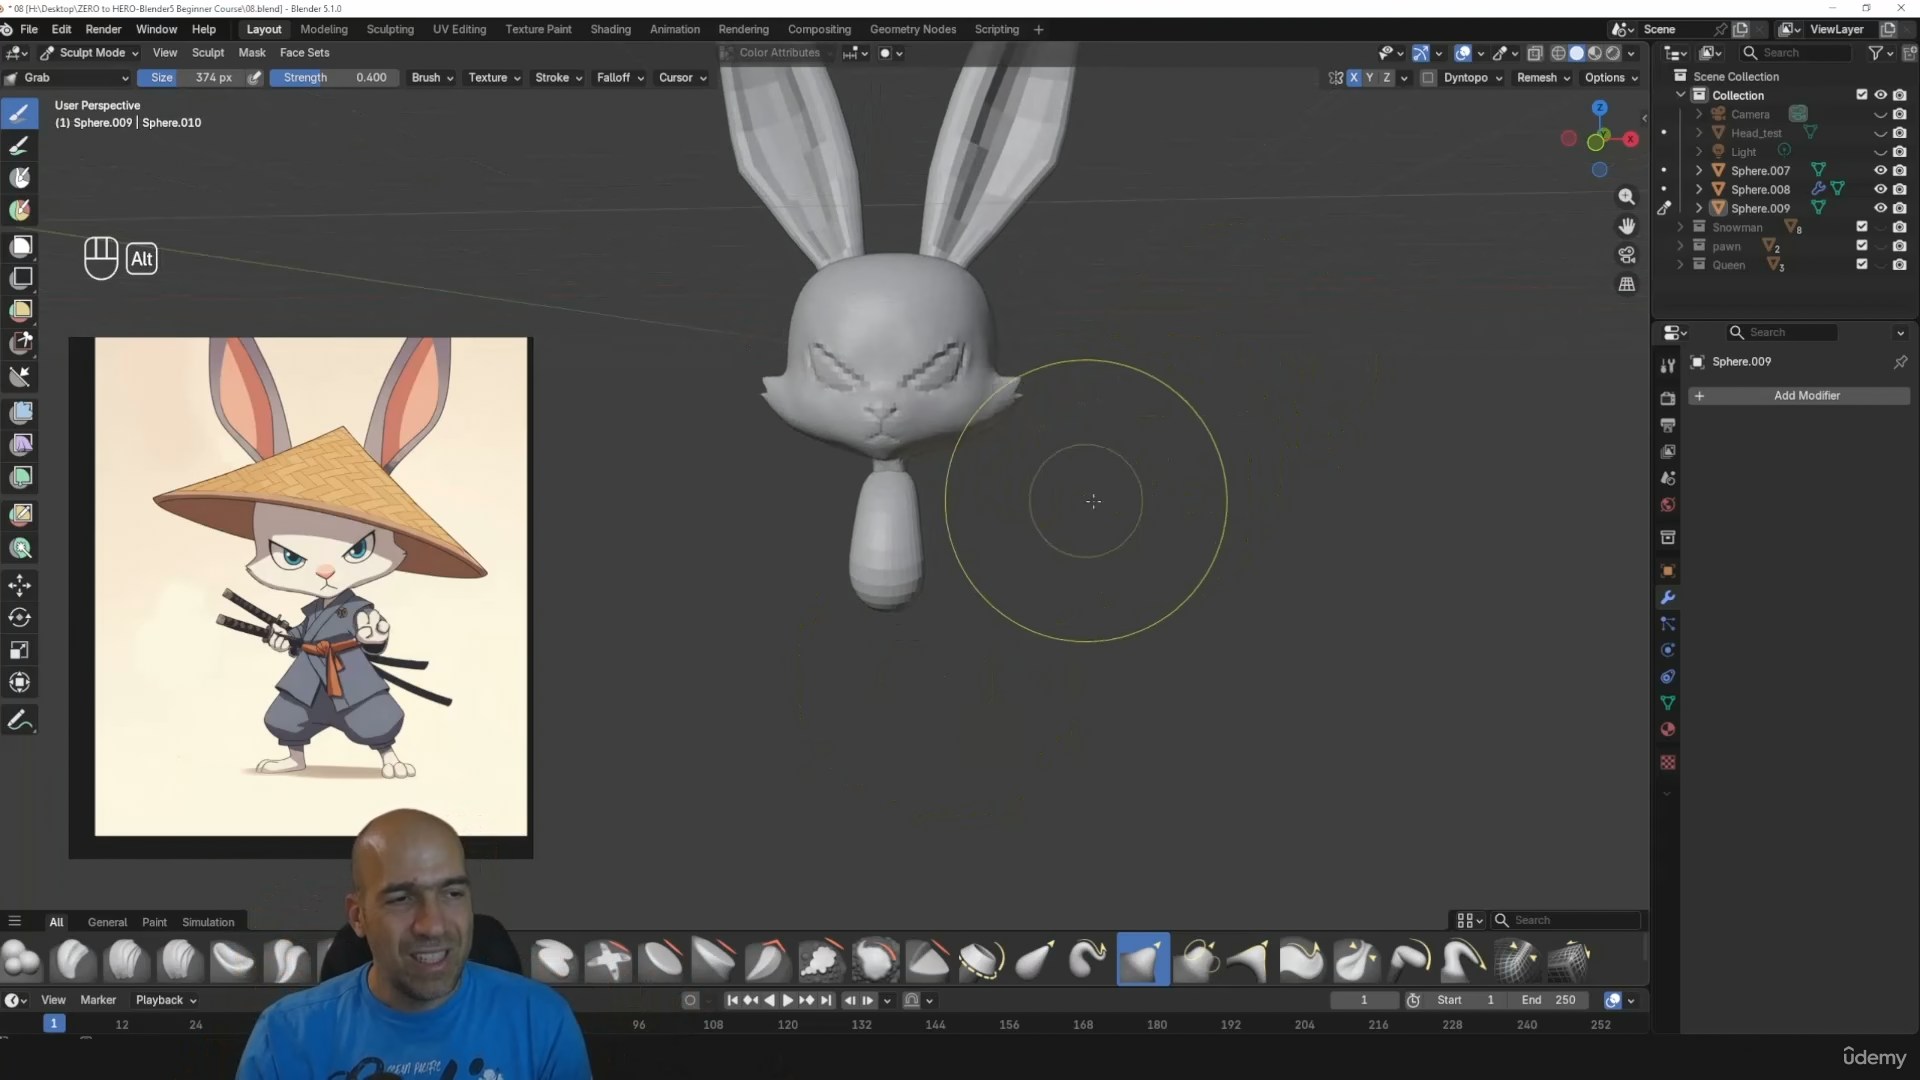Select the Draw brush tool in left toolbar
This screenshot has width=1920, height=1080.
(x=20, y=113)
